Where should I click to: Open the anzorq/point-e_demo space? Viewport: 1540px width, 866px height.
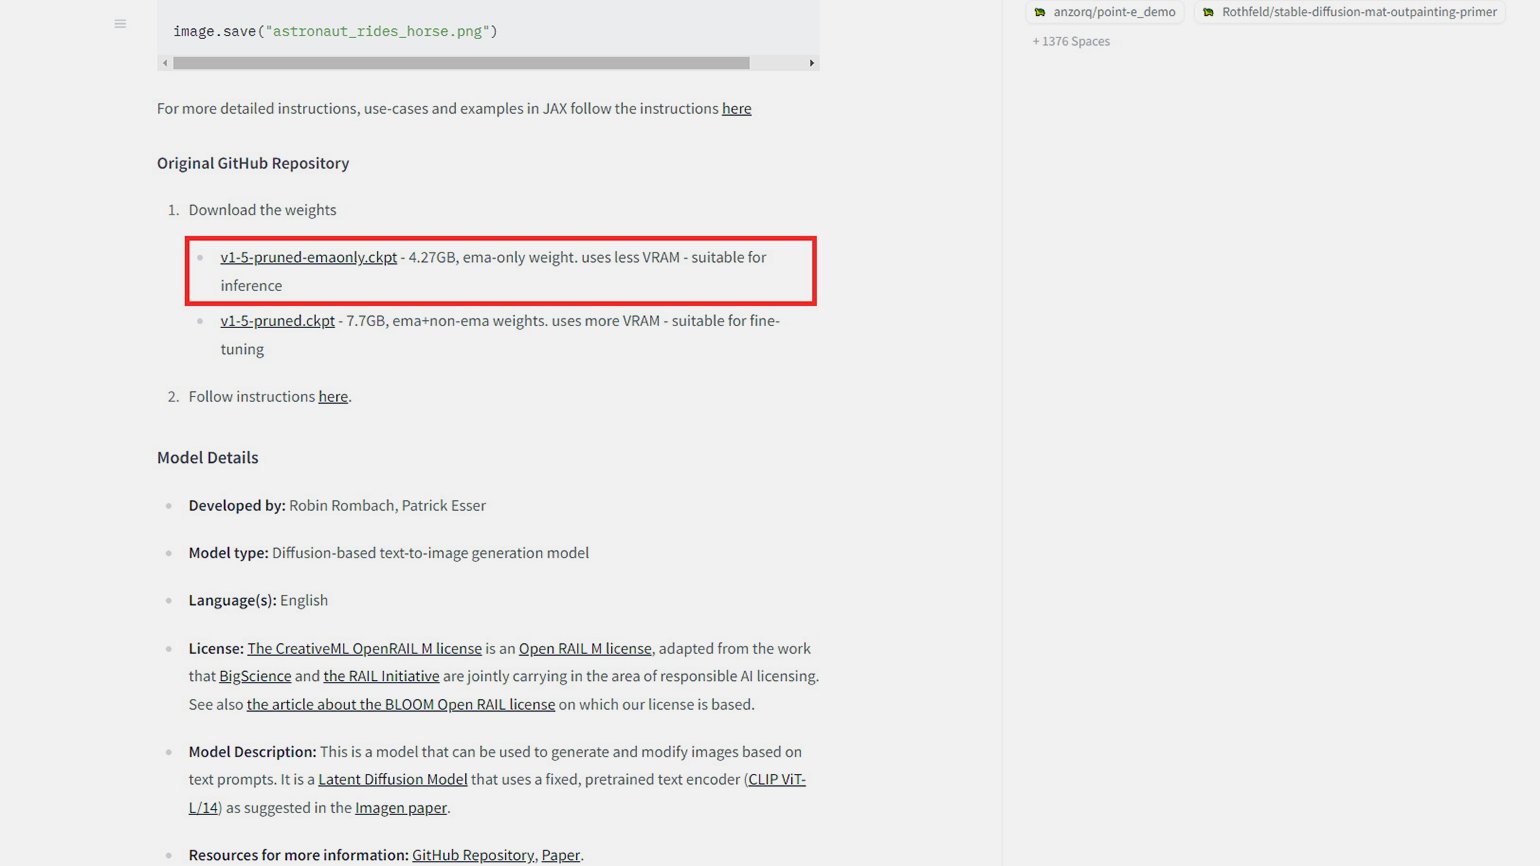tap(1105, 12)
